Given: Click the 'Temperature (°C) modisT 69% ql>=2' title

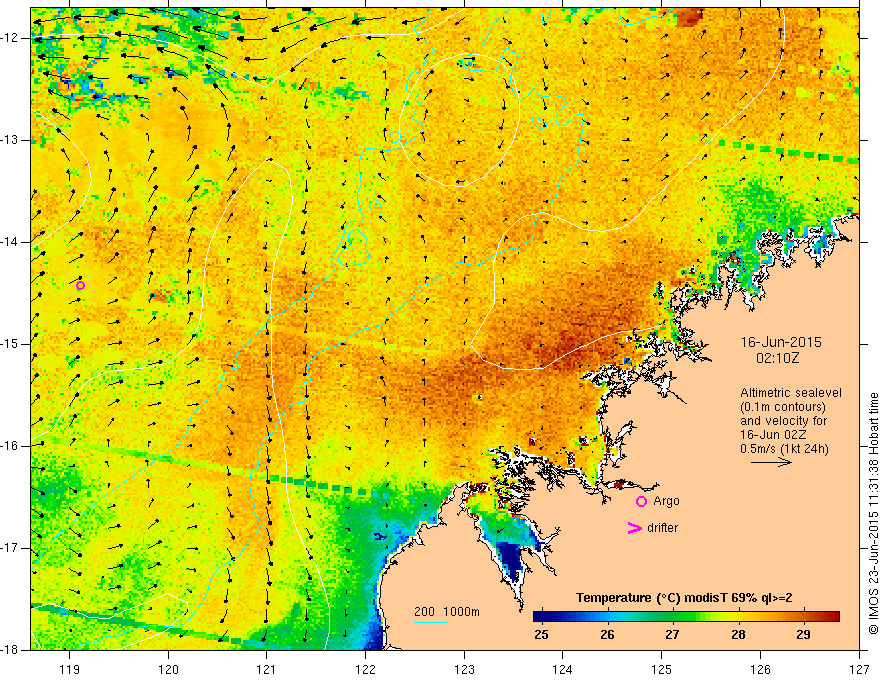Looking at the screenshot, I should click(x=684, y=598).
